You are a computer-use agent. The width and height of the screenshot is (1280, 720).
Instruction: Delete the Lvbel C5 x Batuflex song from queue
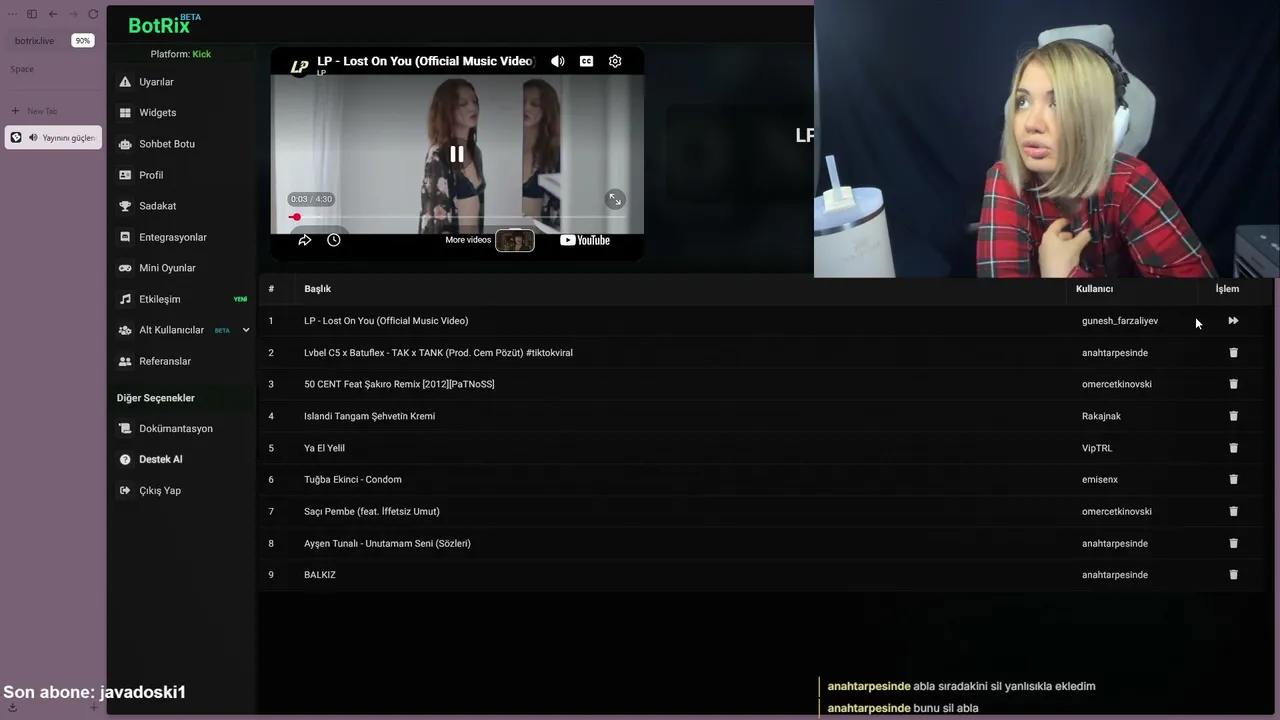tap(1233, 353)
